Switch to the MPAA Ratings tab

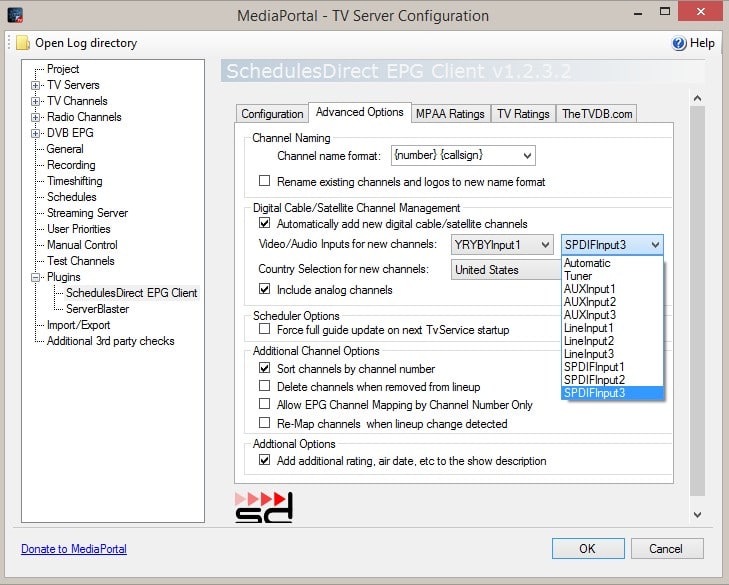[x=450, y=114]
